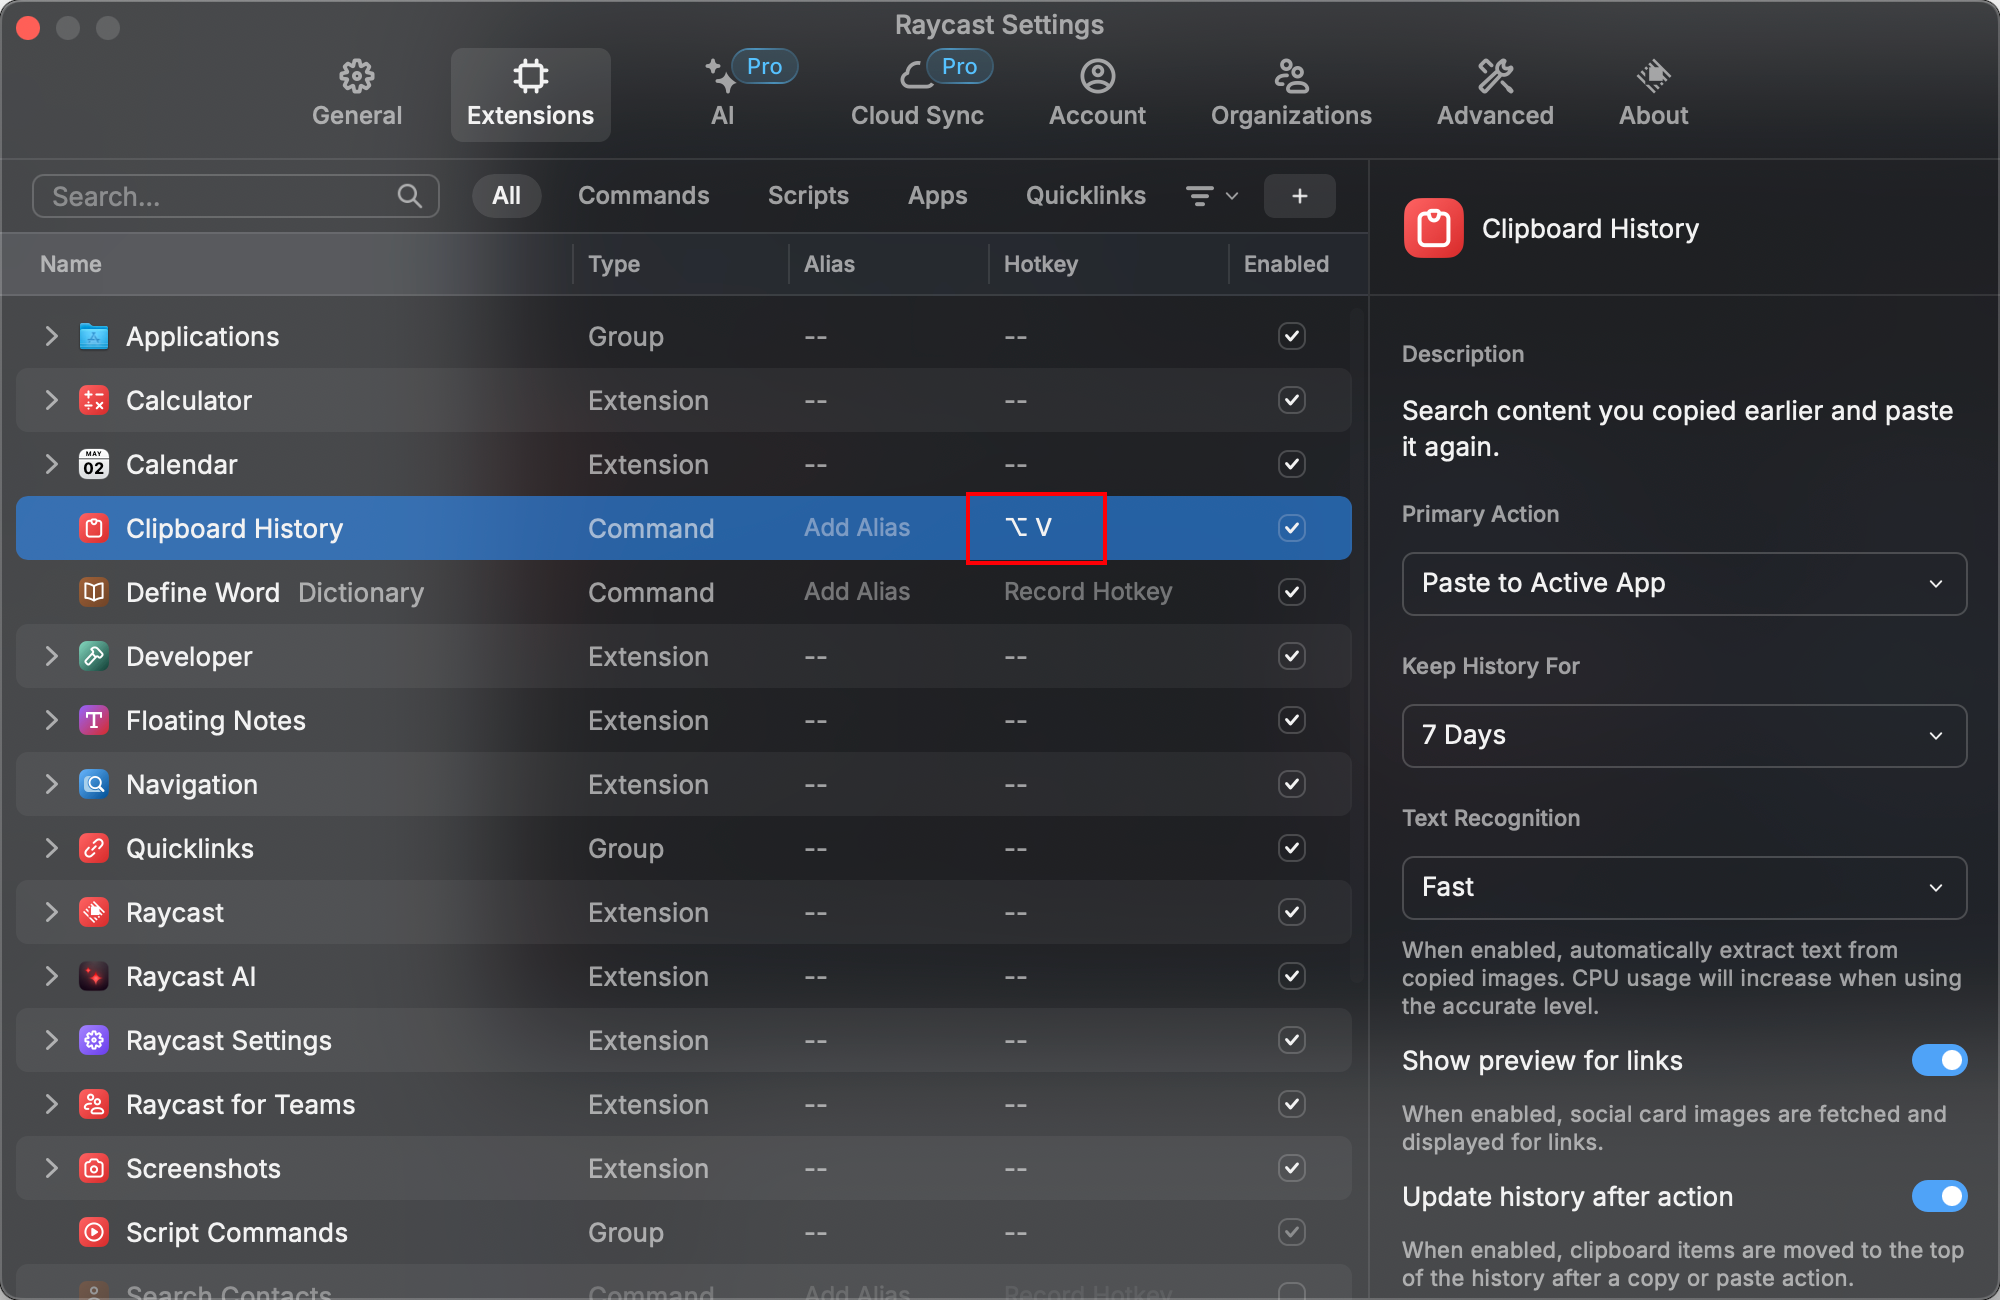Screen dimensions: 2000x1300
Task: Turn off Show preview for links
Action: tap(1938, 1060)
